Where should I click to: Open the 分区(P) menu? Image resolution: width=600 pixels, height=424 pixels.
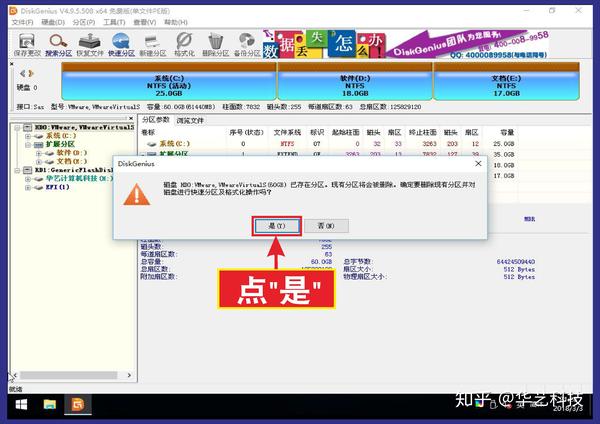click(83, 22)
